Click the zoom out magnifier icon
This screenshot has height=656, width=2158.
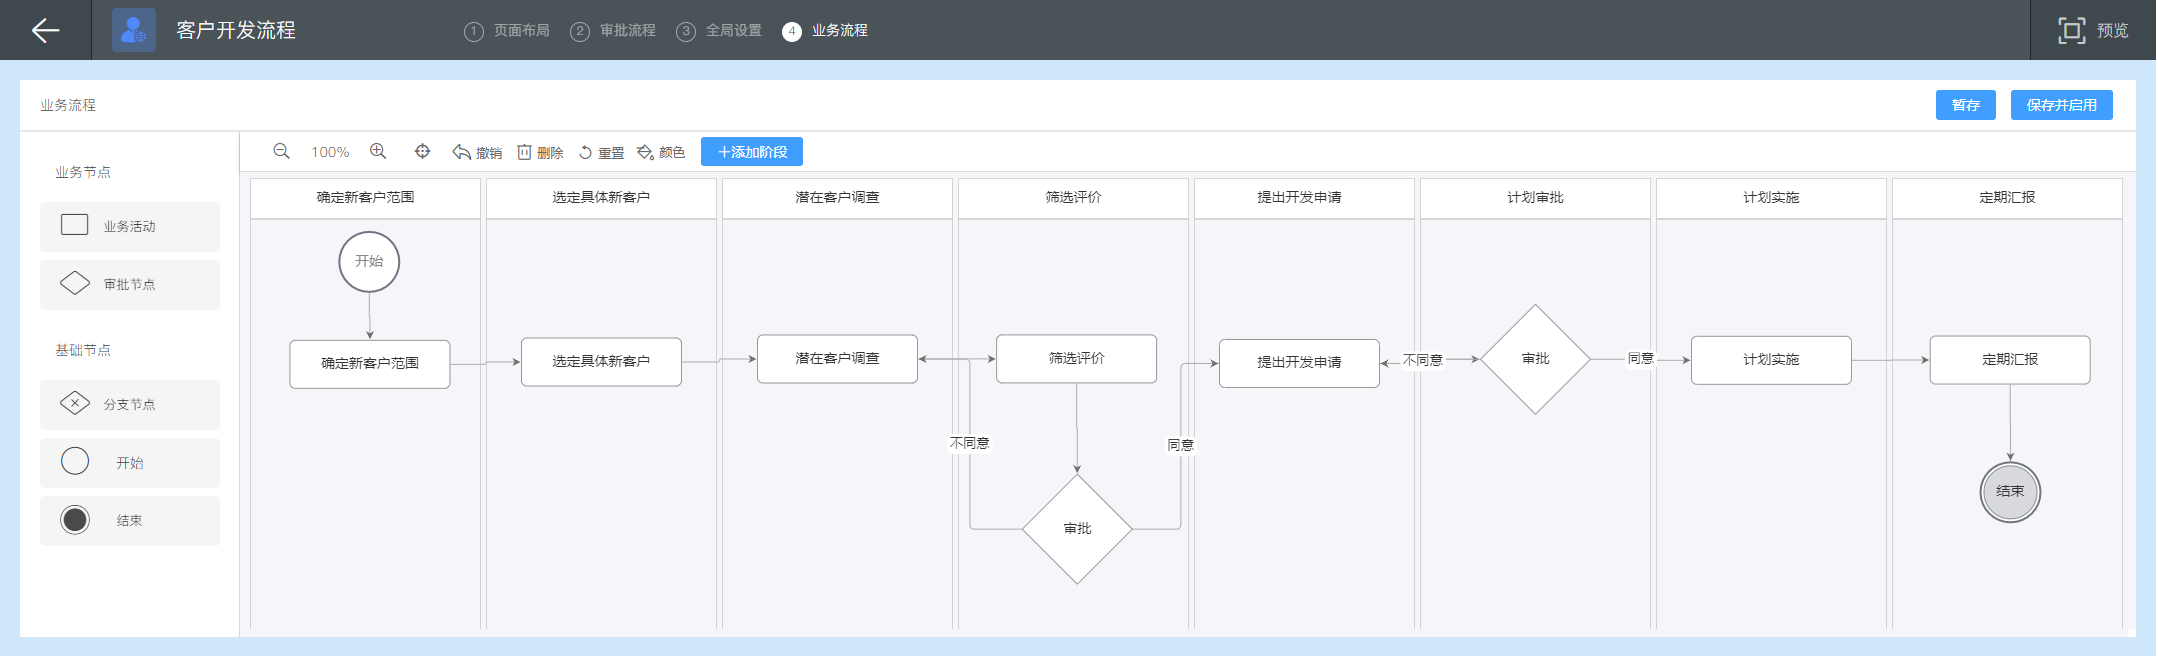click(281, 151)
